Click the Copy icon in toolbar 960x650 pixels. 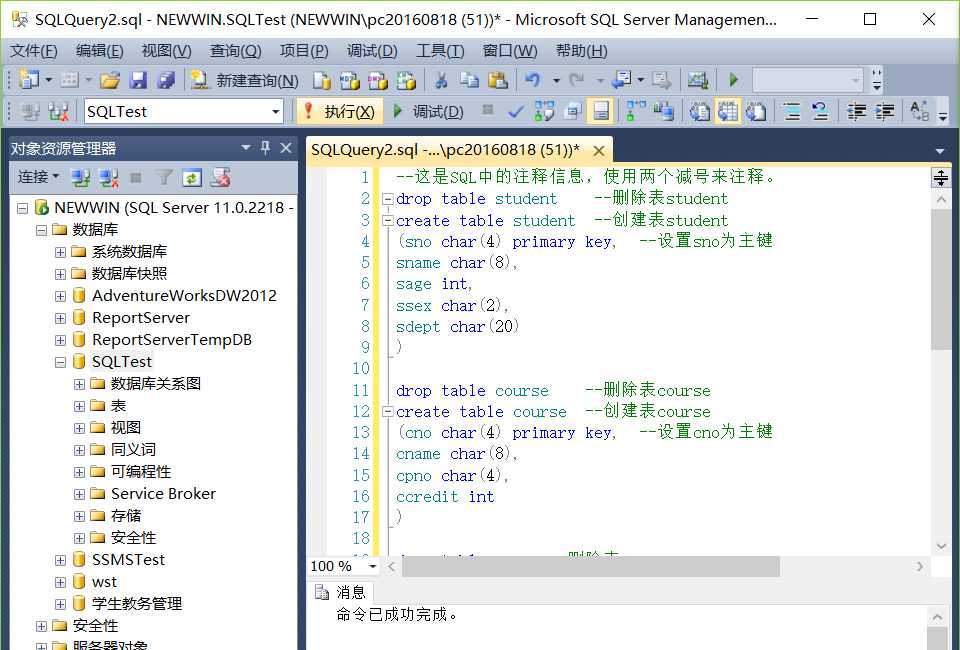click(x=469, y=80)
